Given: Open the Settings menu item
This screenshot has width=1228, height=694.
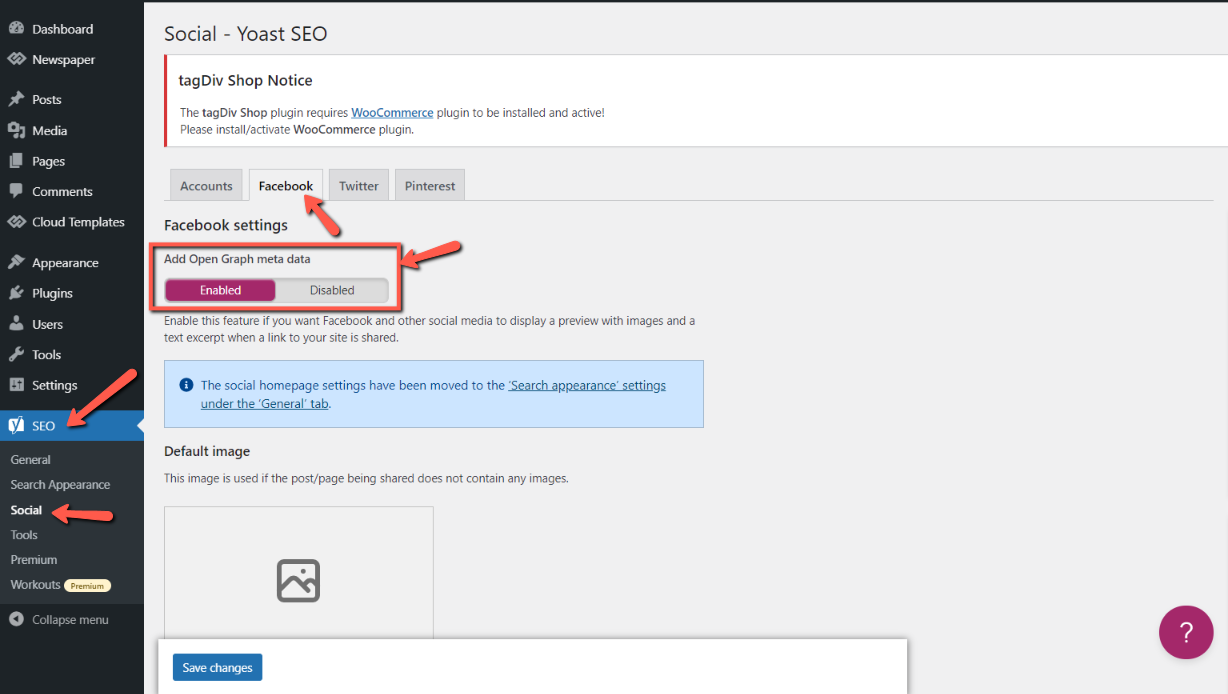Looking at the screenshot, I should (72, 385).
